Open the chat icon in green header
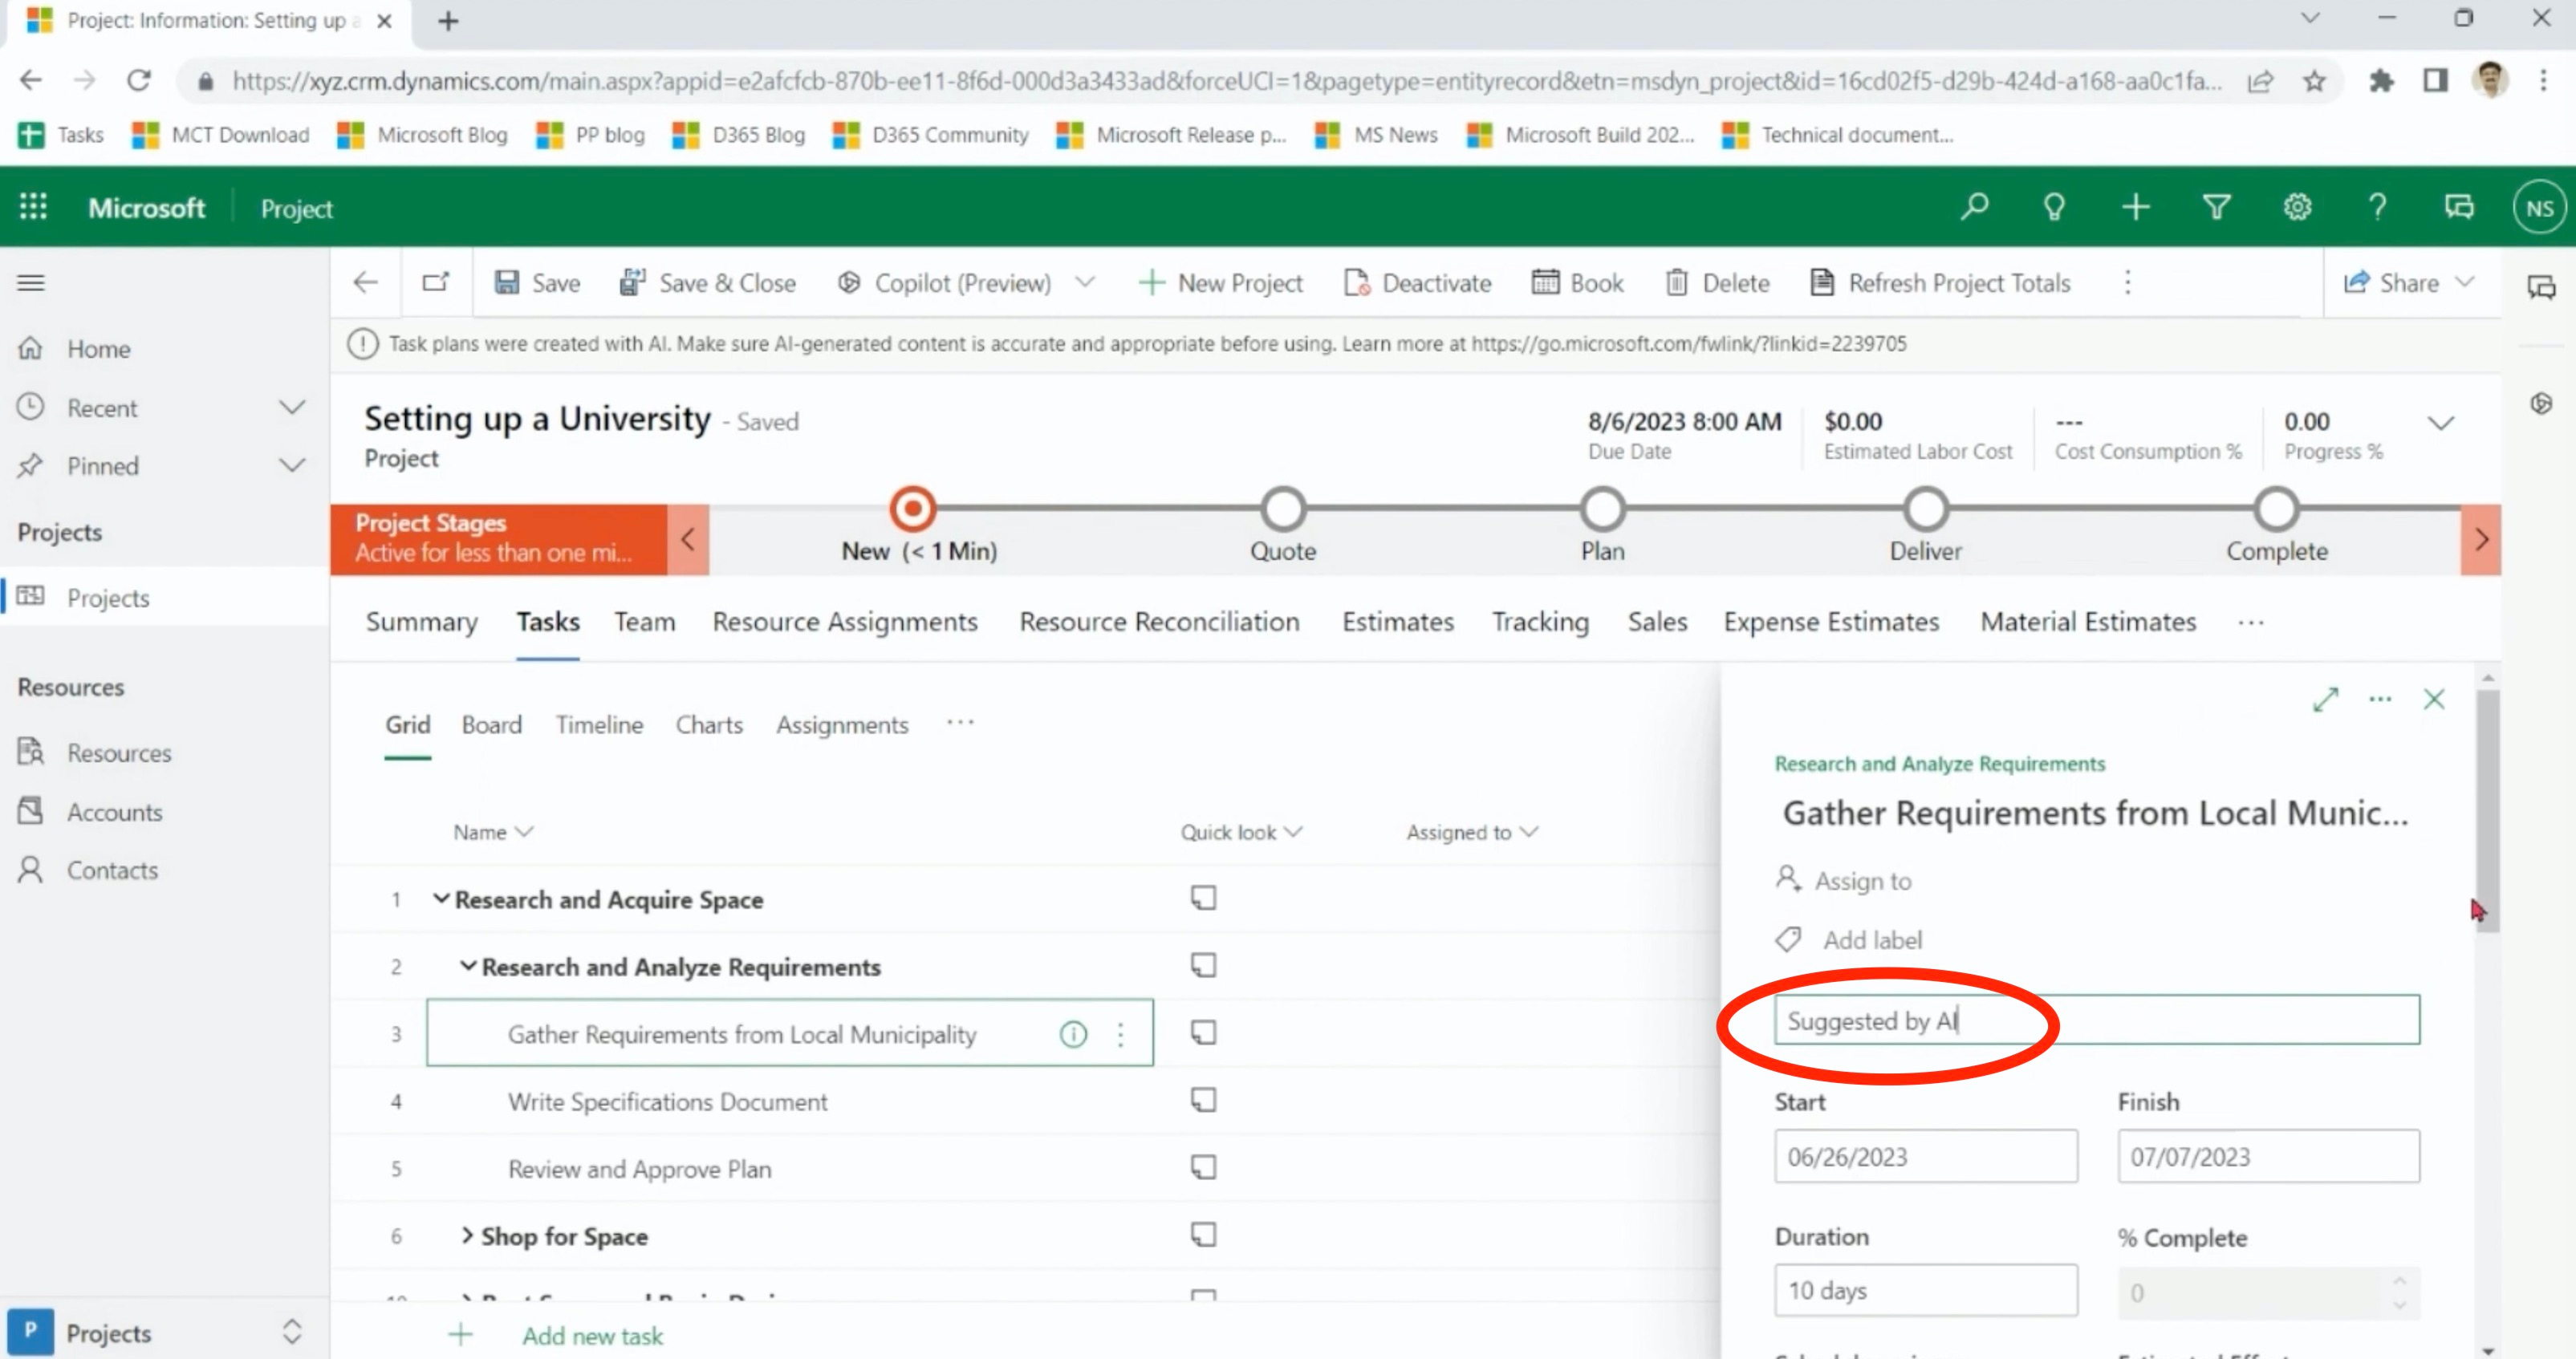2576x1359 pixels. click(2459, 207)
